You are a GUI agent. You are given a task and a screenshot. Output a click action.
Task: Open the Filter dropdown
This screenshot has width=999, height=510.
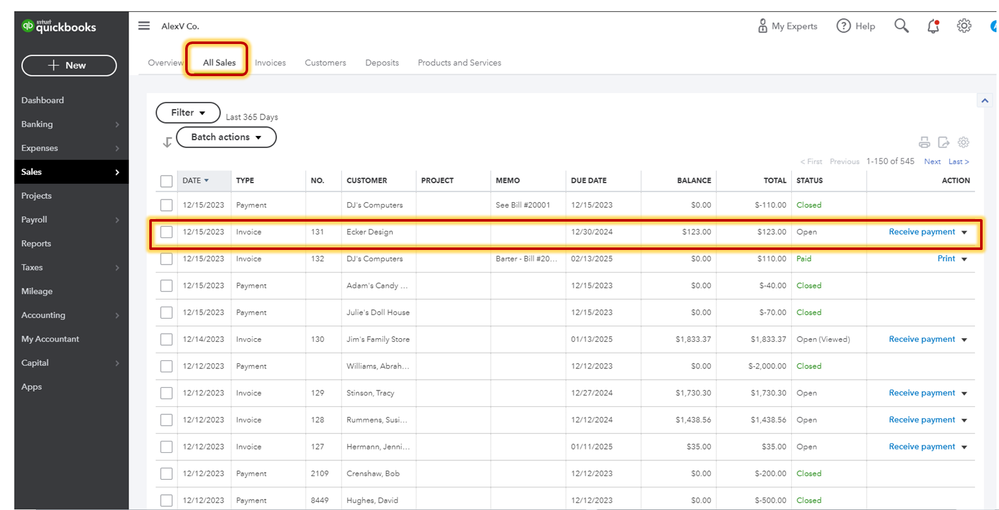pyautogui.click(x=188, y=113)
